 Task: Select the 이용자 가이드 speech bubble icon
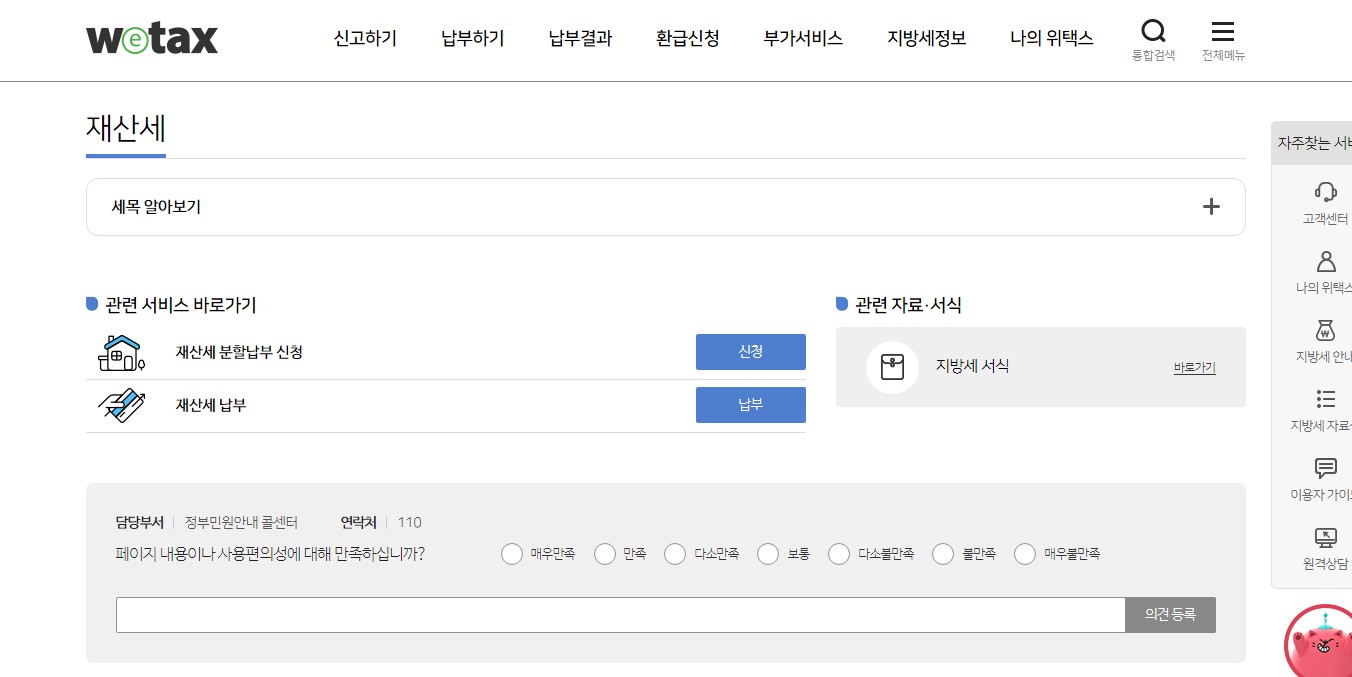1324,468
